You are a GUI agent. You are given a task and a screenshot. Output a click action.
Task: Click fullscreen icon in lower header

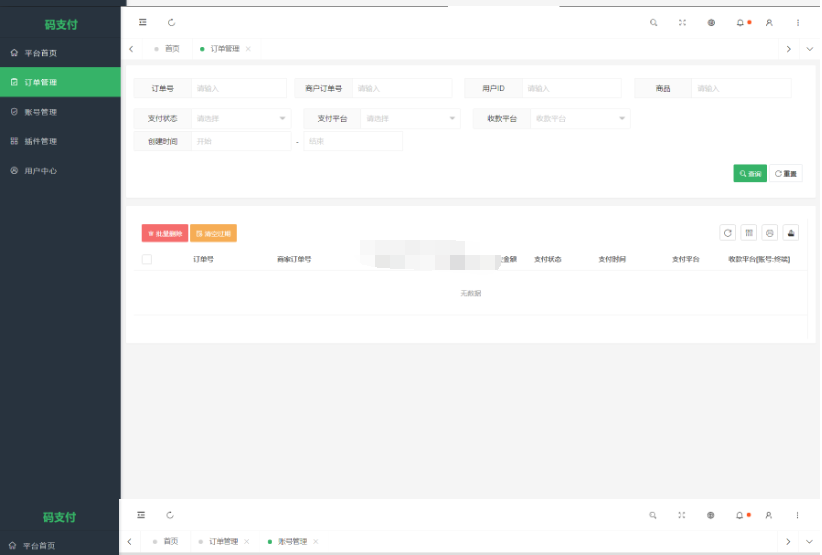pyautogui.click(x=682, y=515)
